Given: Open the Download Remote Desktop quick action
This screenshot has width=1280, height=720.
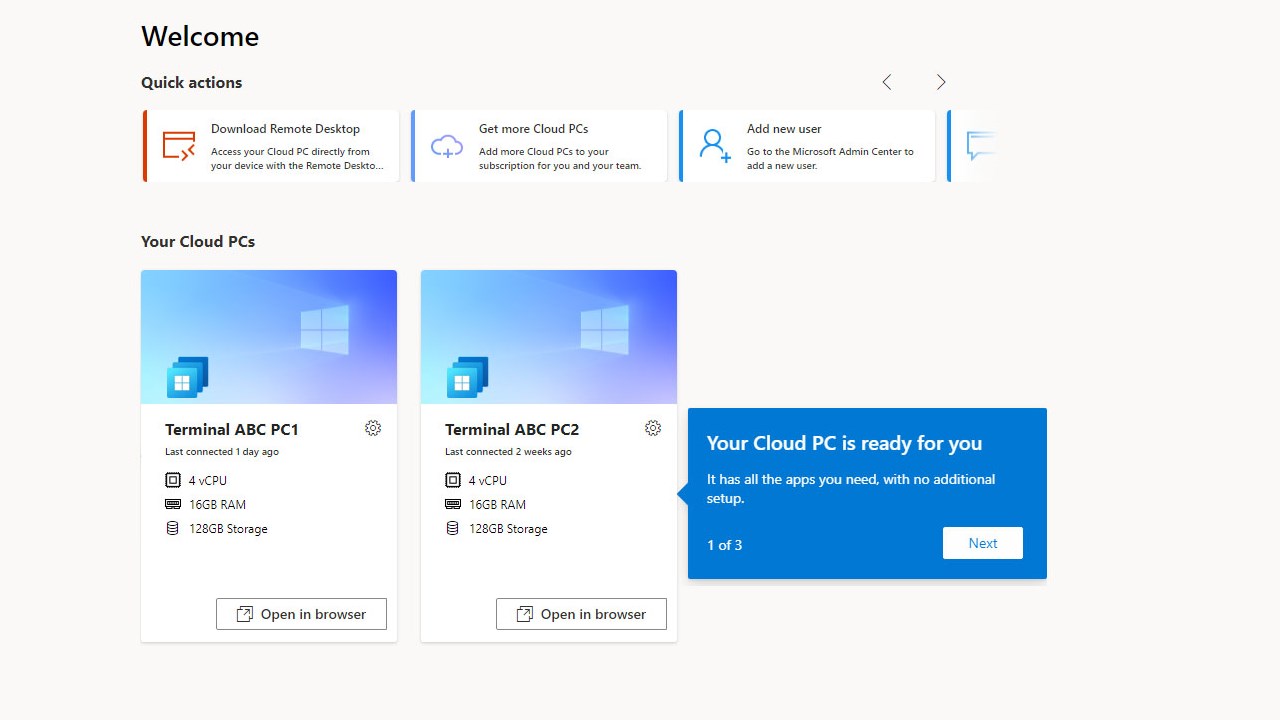Looking at the screenshot, I should click(x=271, y=146).
